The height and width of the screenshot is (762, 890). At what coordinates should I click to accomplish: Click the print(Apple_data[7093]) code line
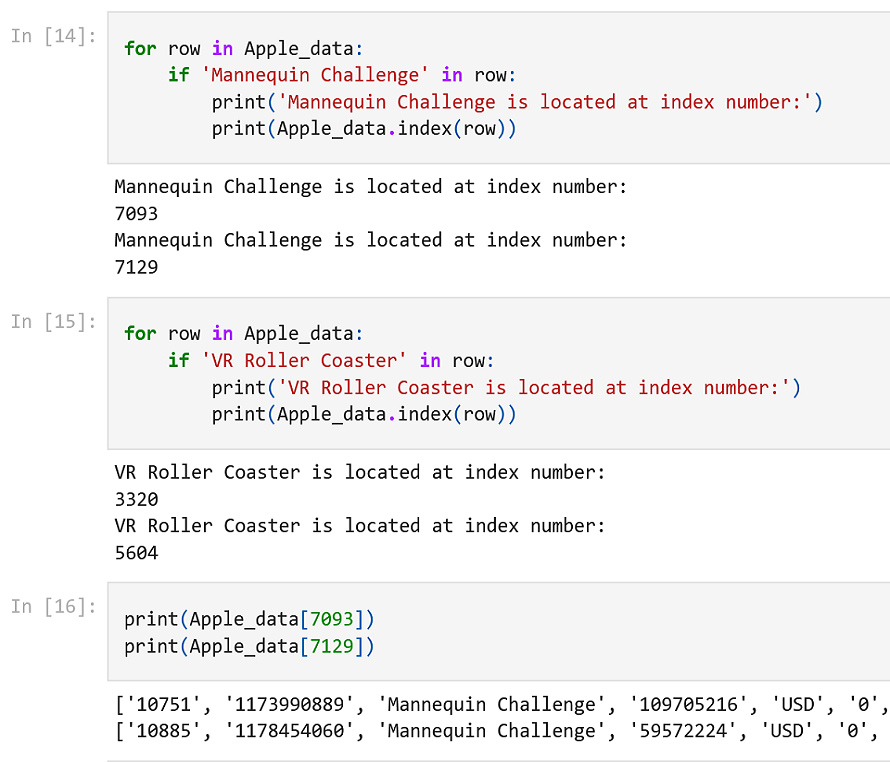pyautogui.click(x=249, y=619)
